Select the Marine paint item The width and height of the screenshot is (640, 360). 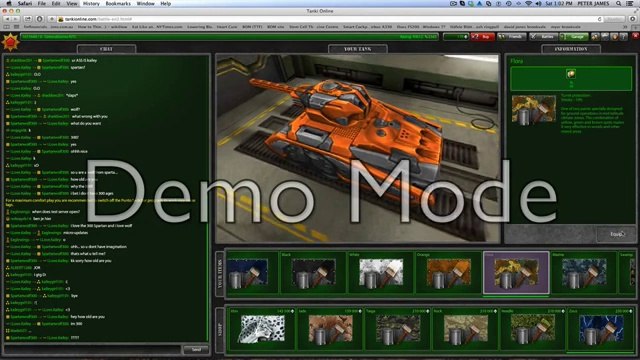584,272
